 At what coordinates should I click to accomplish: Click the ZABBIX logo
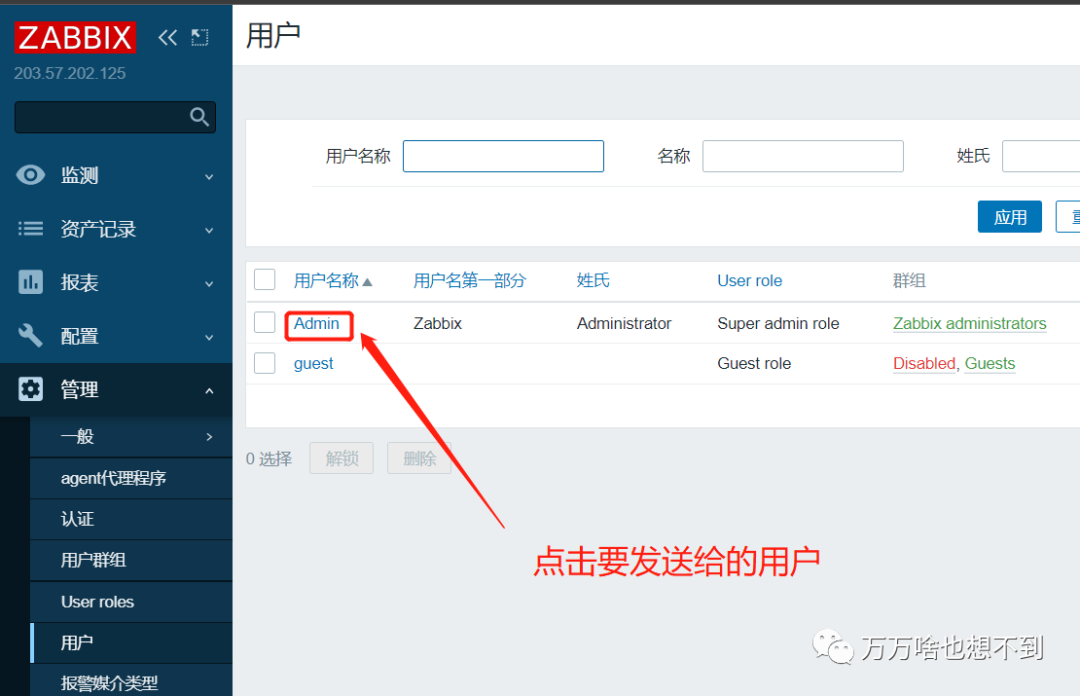coord(75,37)
